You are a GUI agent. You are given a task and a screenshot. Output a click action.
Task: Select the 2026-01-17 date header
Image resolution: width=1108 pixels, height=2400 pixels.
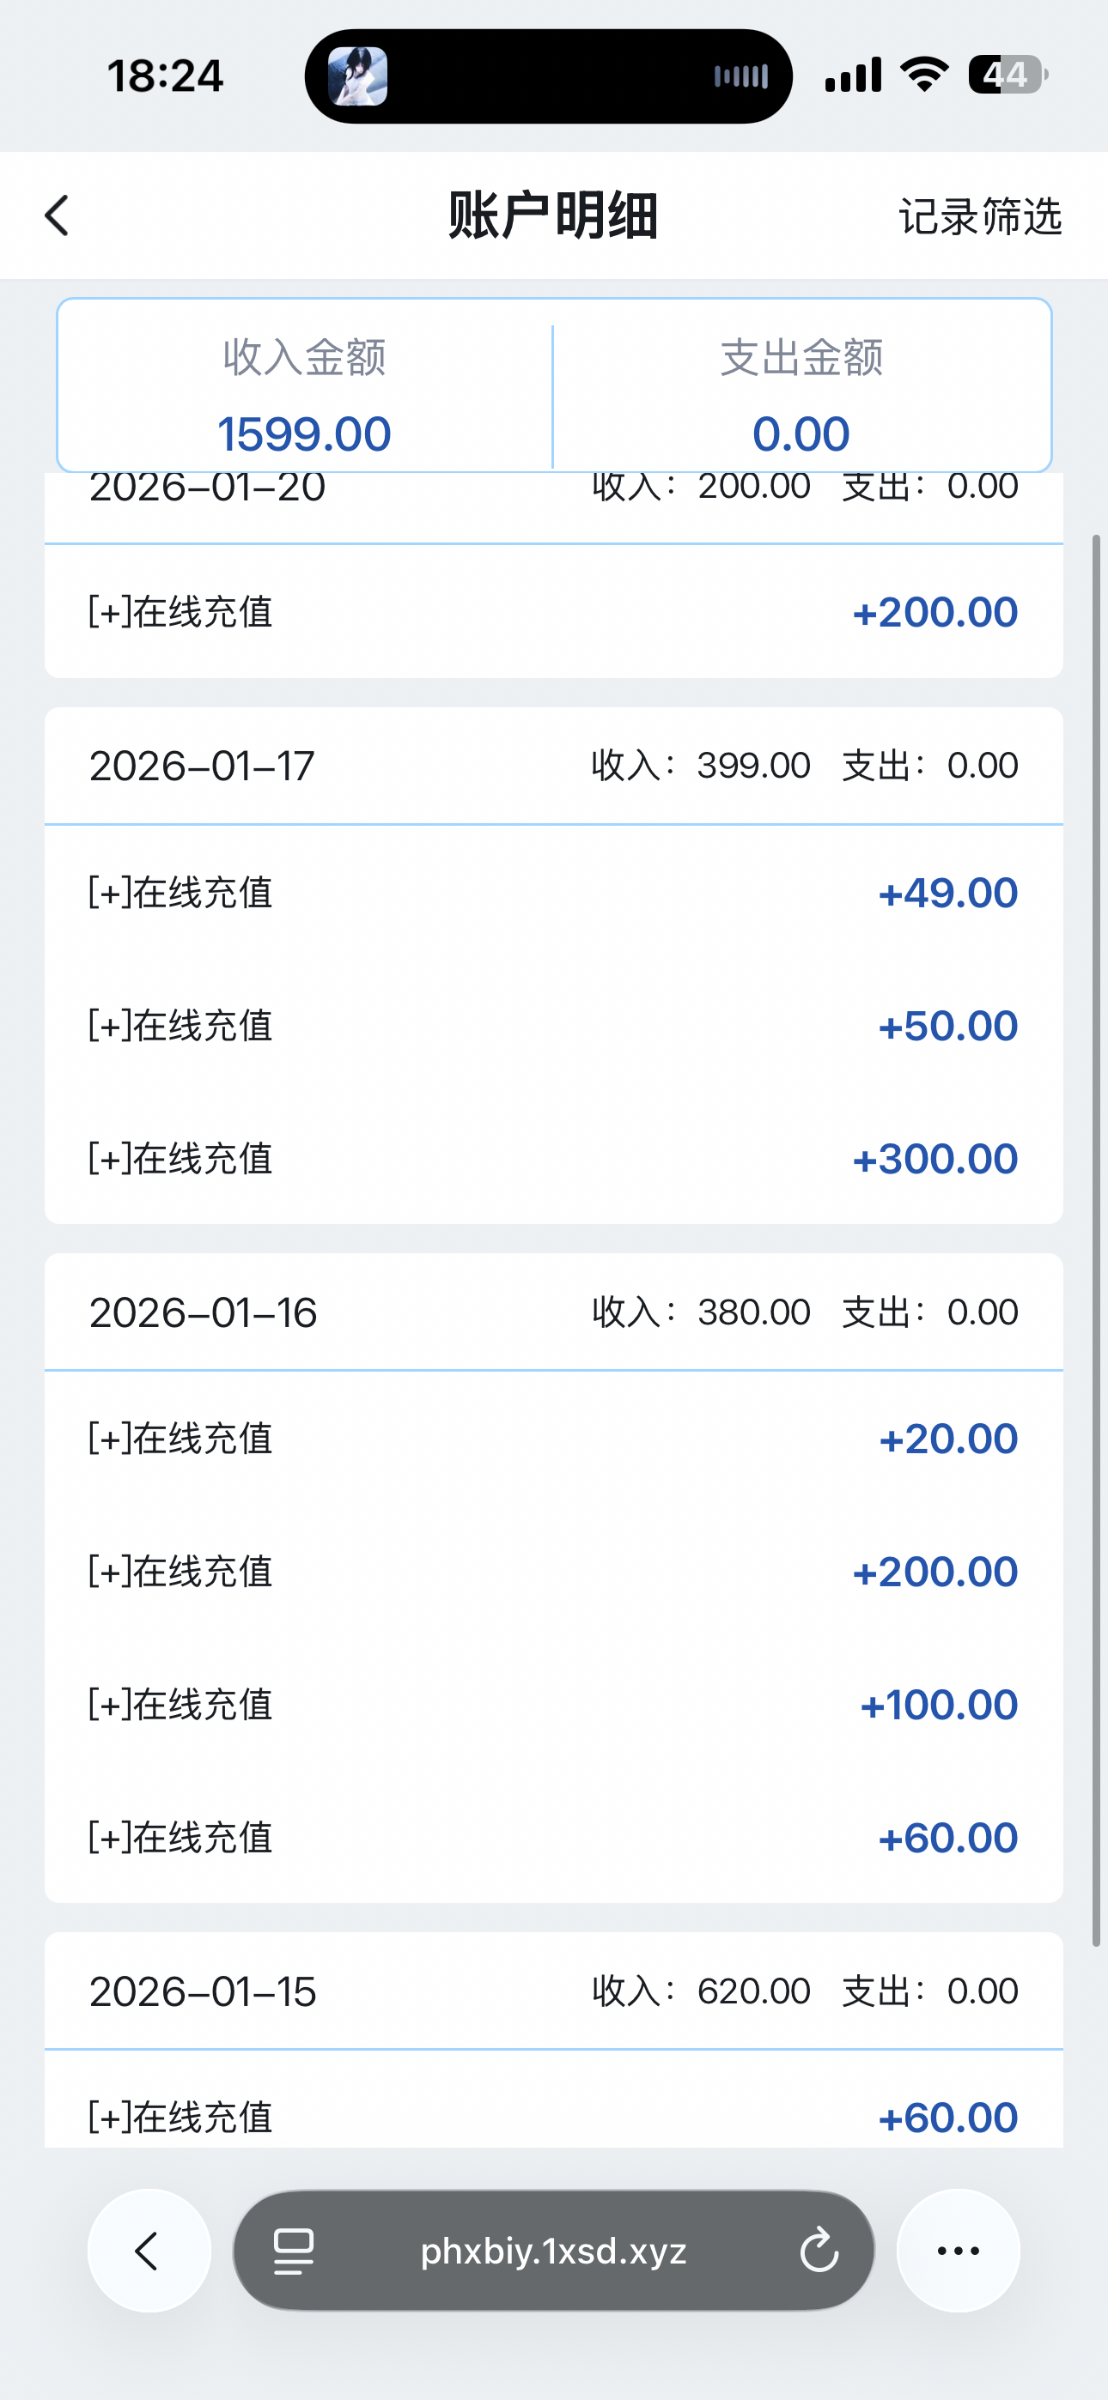pyautogui.click(x=203, y=766)
